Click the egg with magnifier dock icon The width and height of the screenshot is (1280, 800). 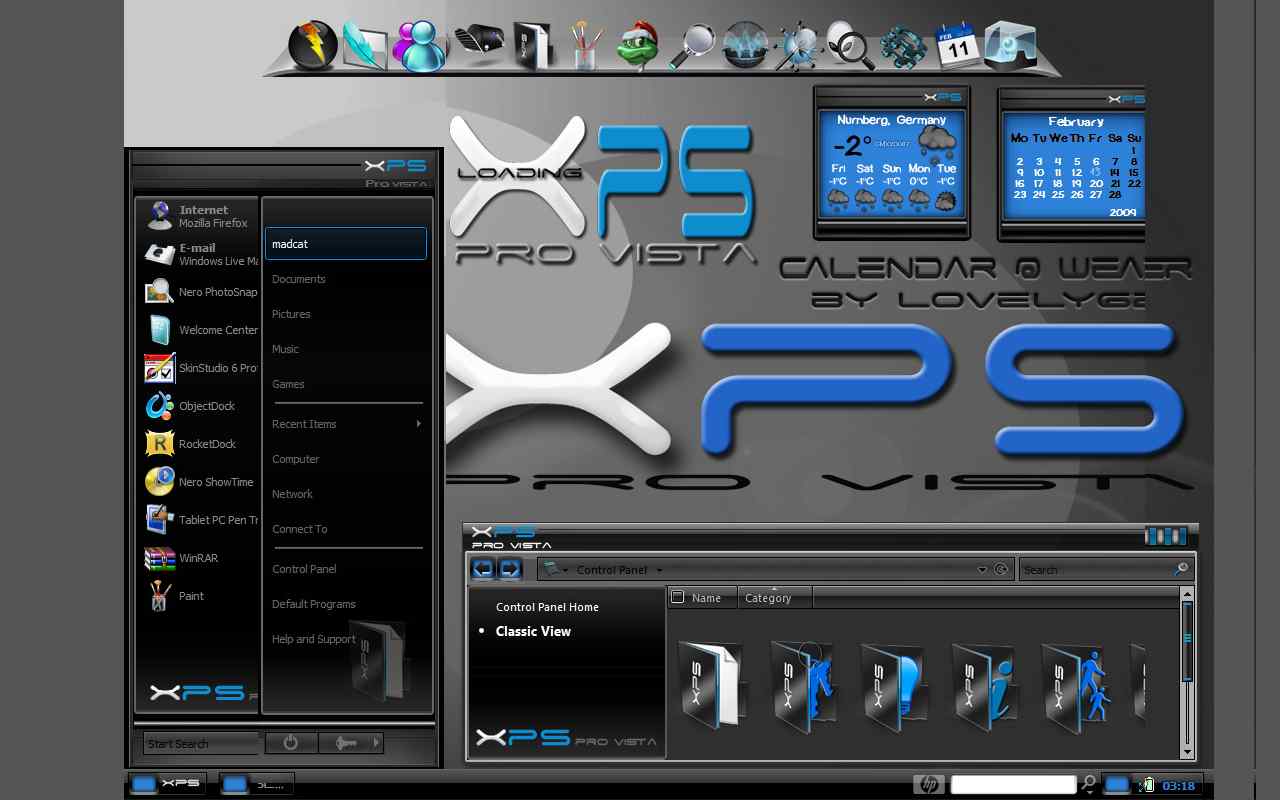pos(850,46)
